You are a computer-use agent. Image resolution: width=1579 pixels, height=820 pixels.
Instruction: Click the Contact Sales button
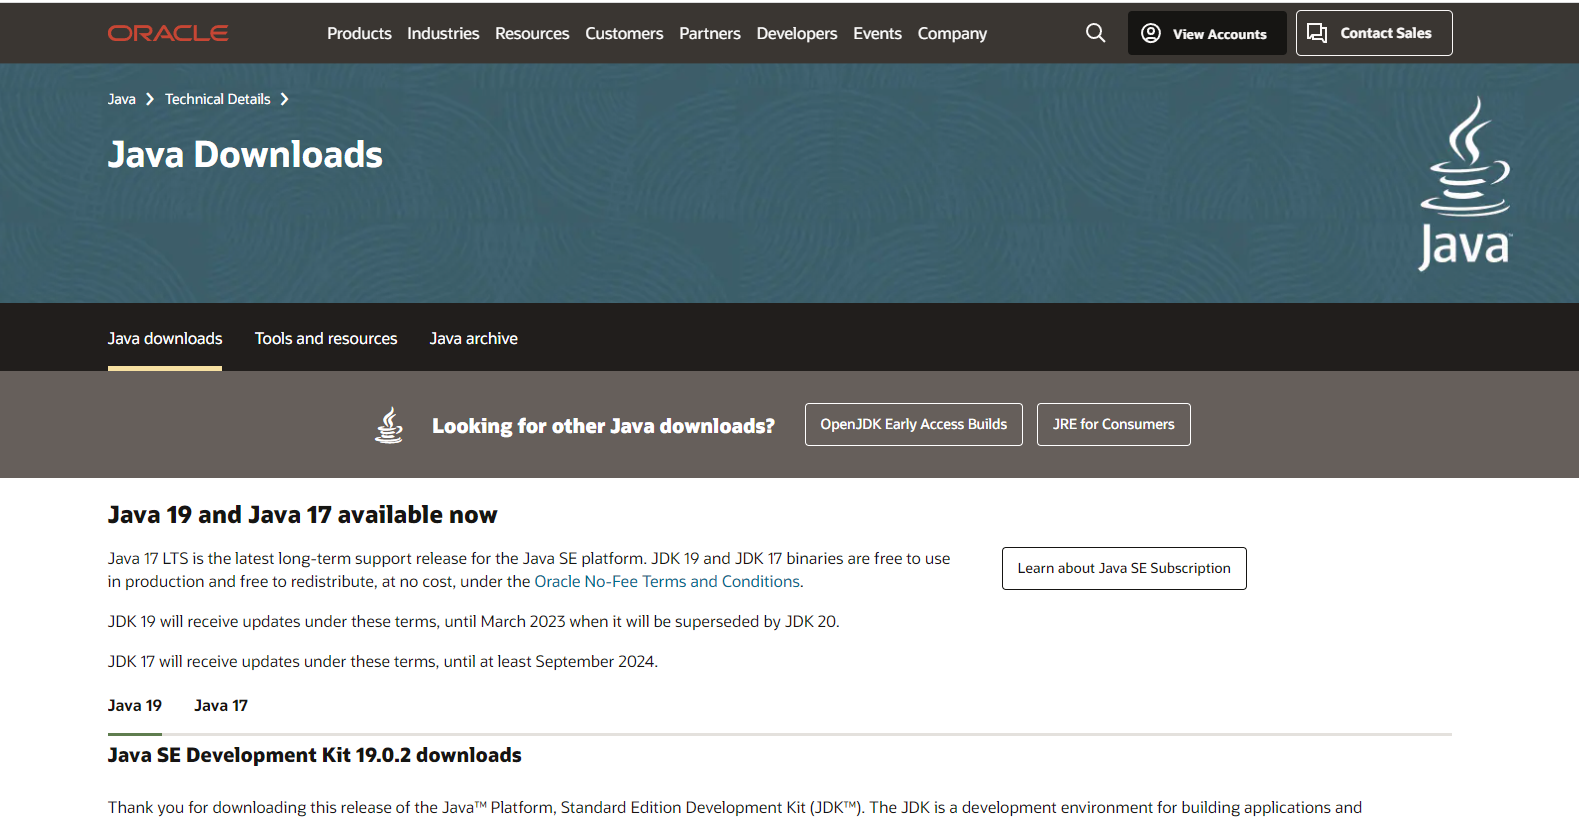tap(1374, 33)
